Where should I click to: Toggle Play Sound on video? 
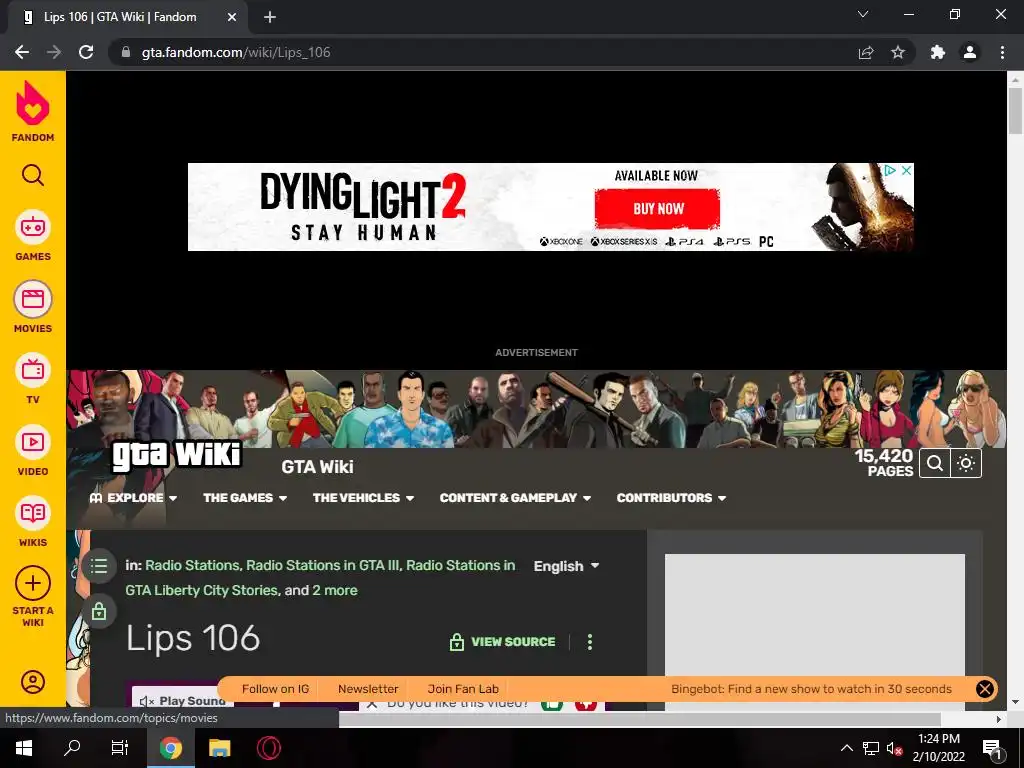click(183, 701)
